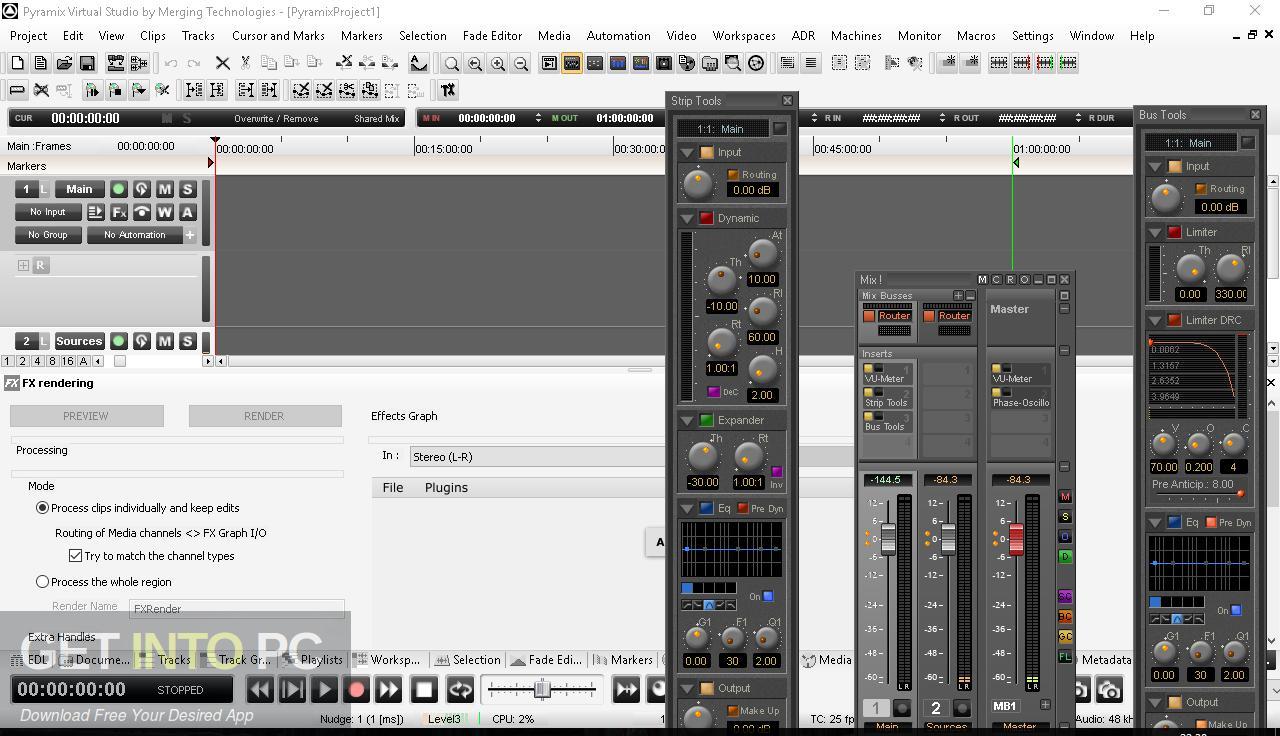The image size is (1280, 736).
Task: Collapse the Dynamic section in Strip Tools
Action: (687, 218)
